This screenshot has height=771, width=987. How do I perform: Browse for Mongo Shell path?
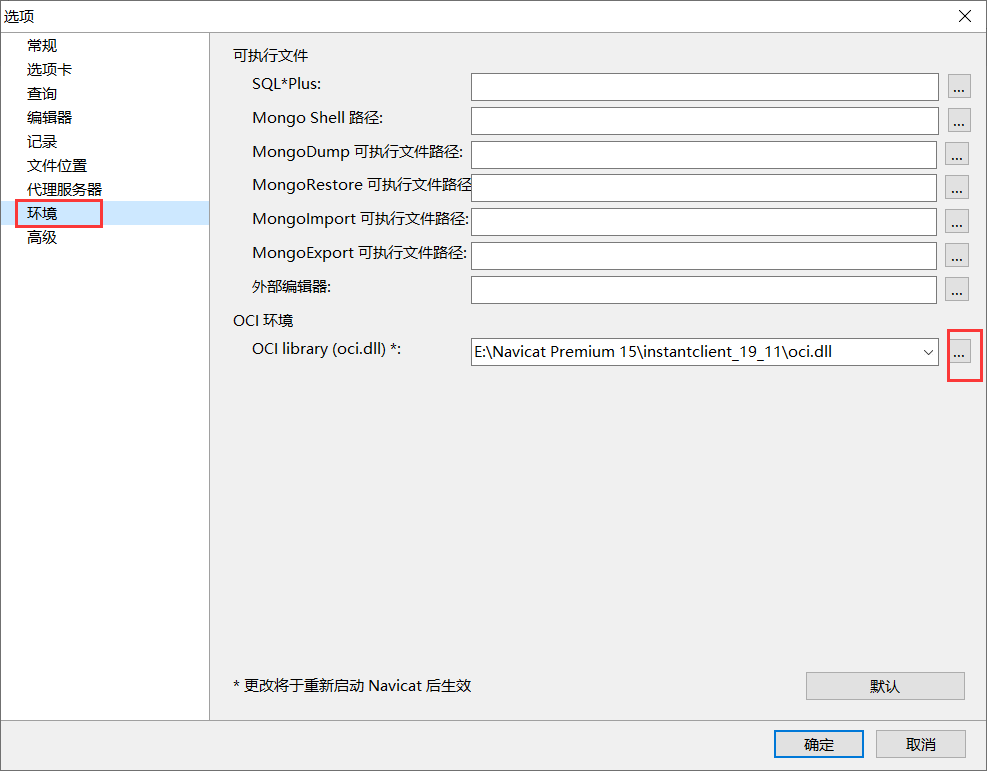pos(958,121)
